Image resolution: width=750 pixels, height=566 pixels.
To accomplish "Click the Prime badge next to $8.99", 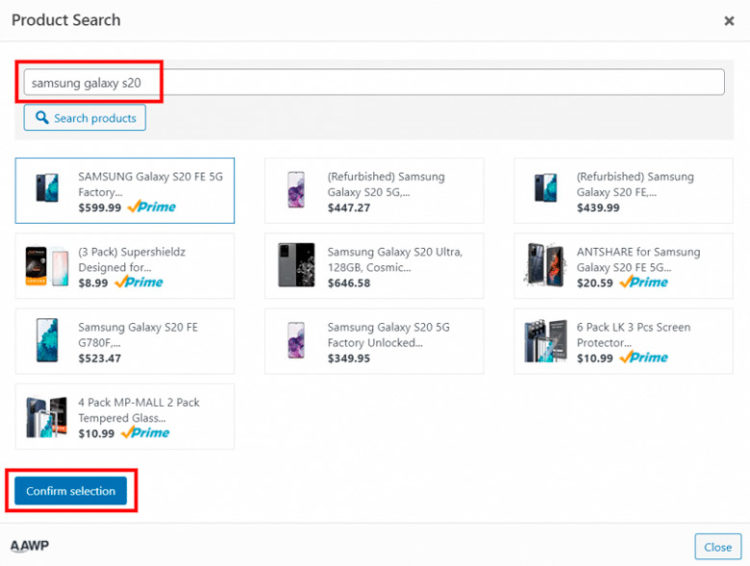I will 139,282.
